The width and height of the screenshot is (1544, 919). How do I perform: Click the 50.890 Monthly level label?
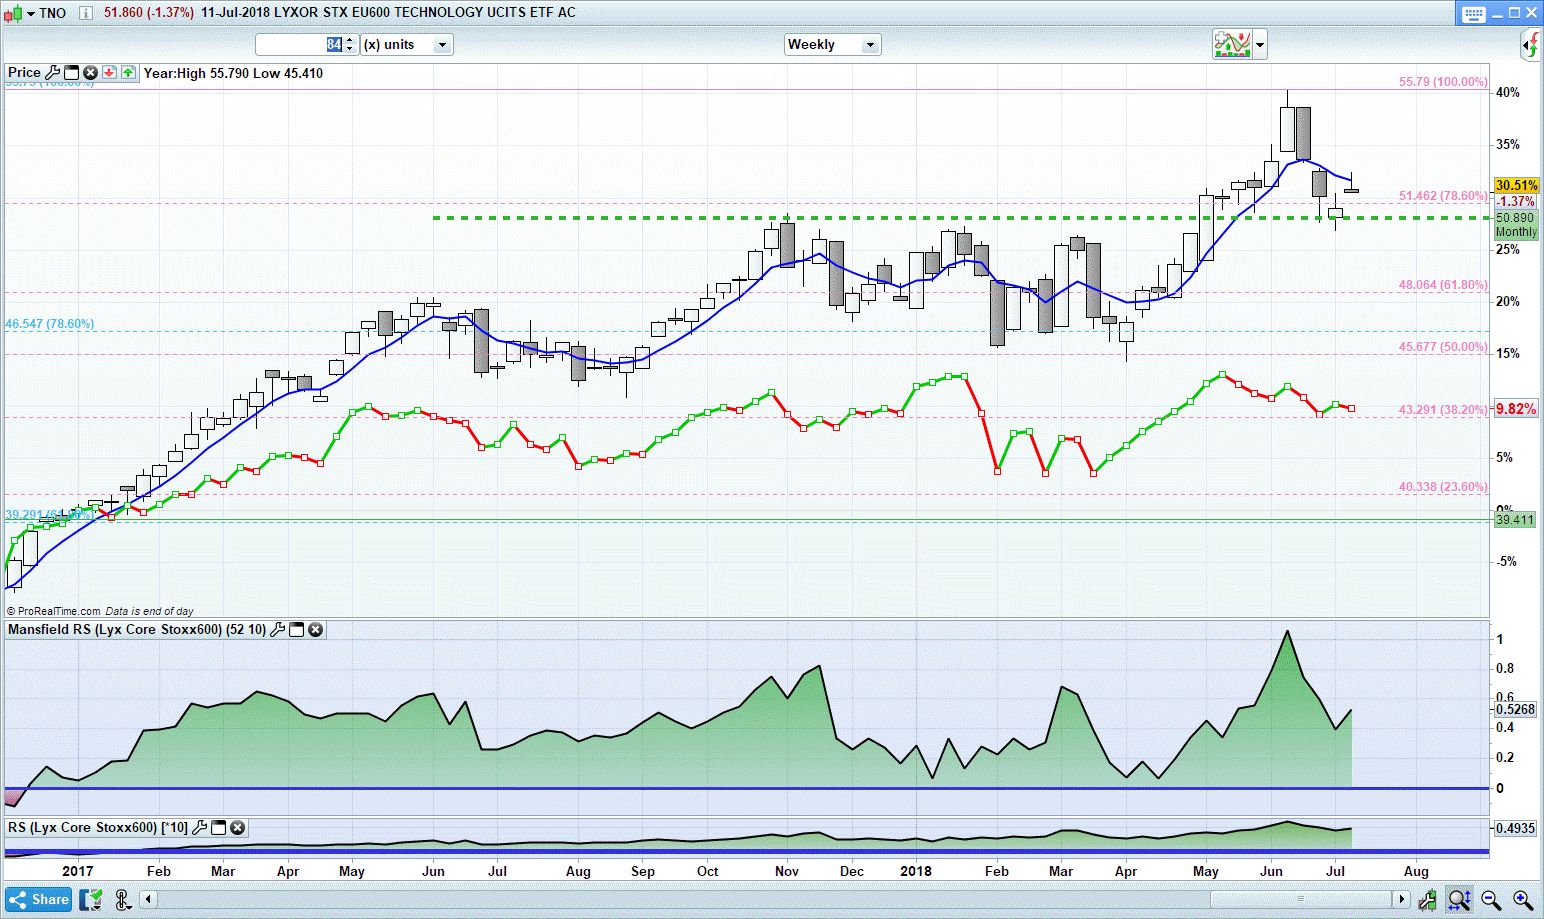point(1516,225)
